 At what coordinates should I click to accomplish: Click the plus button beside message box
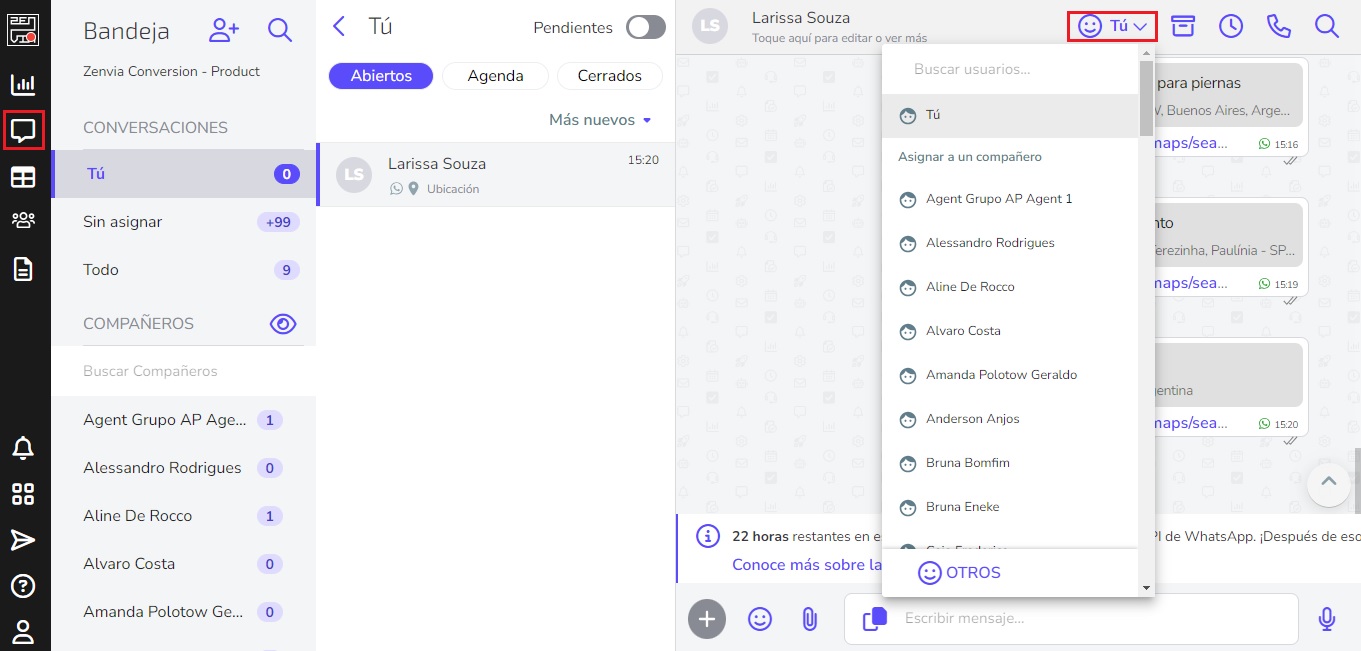[707, 619]
